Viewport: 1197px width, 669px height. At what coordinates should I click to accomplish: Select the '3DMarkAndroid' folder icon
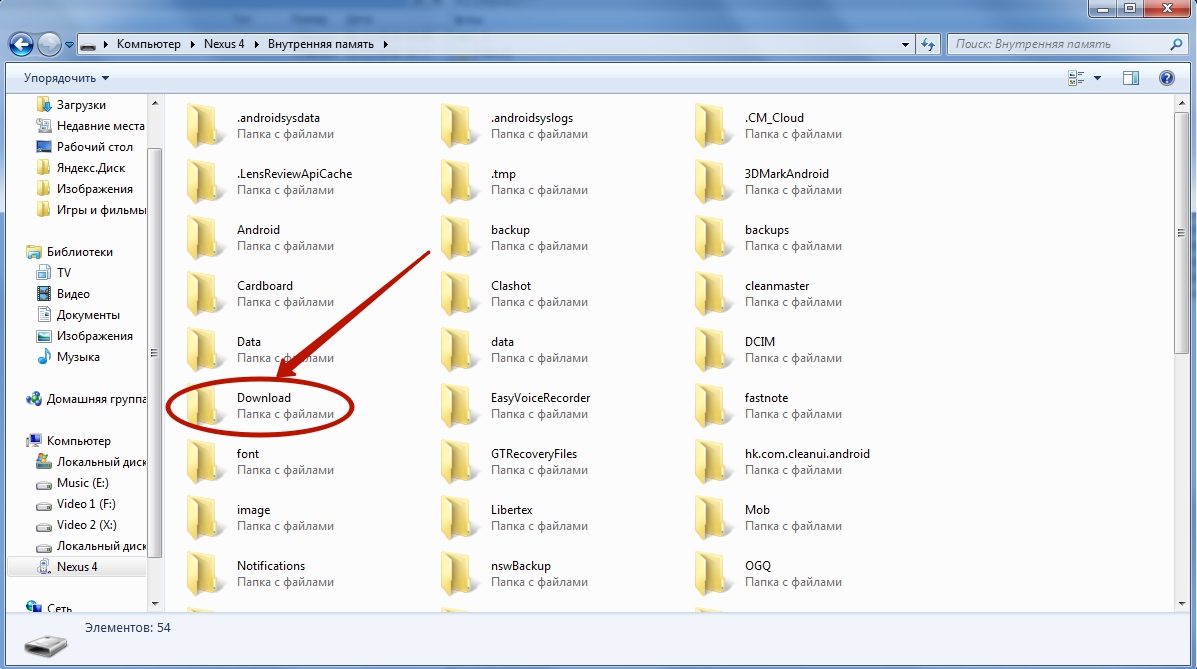tap(712, 182)
